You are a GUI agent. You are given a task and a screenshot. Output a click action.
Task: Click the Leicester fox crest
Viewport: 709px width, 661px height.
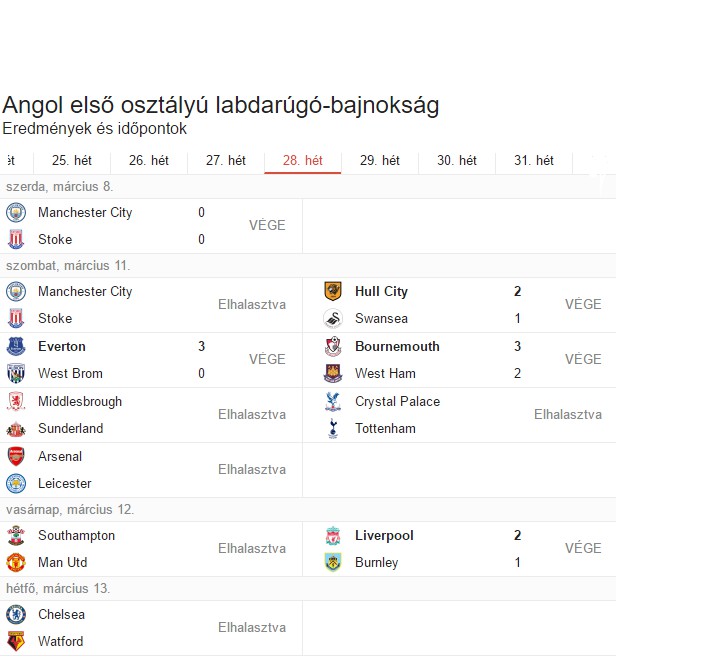click(x=16, y=484)
